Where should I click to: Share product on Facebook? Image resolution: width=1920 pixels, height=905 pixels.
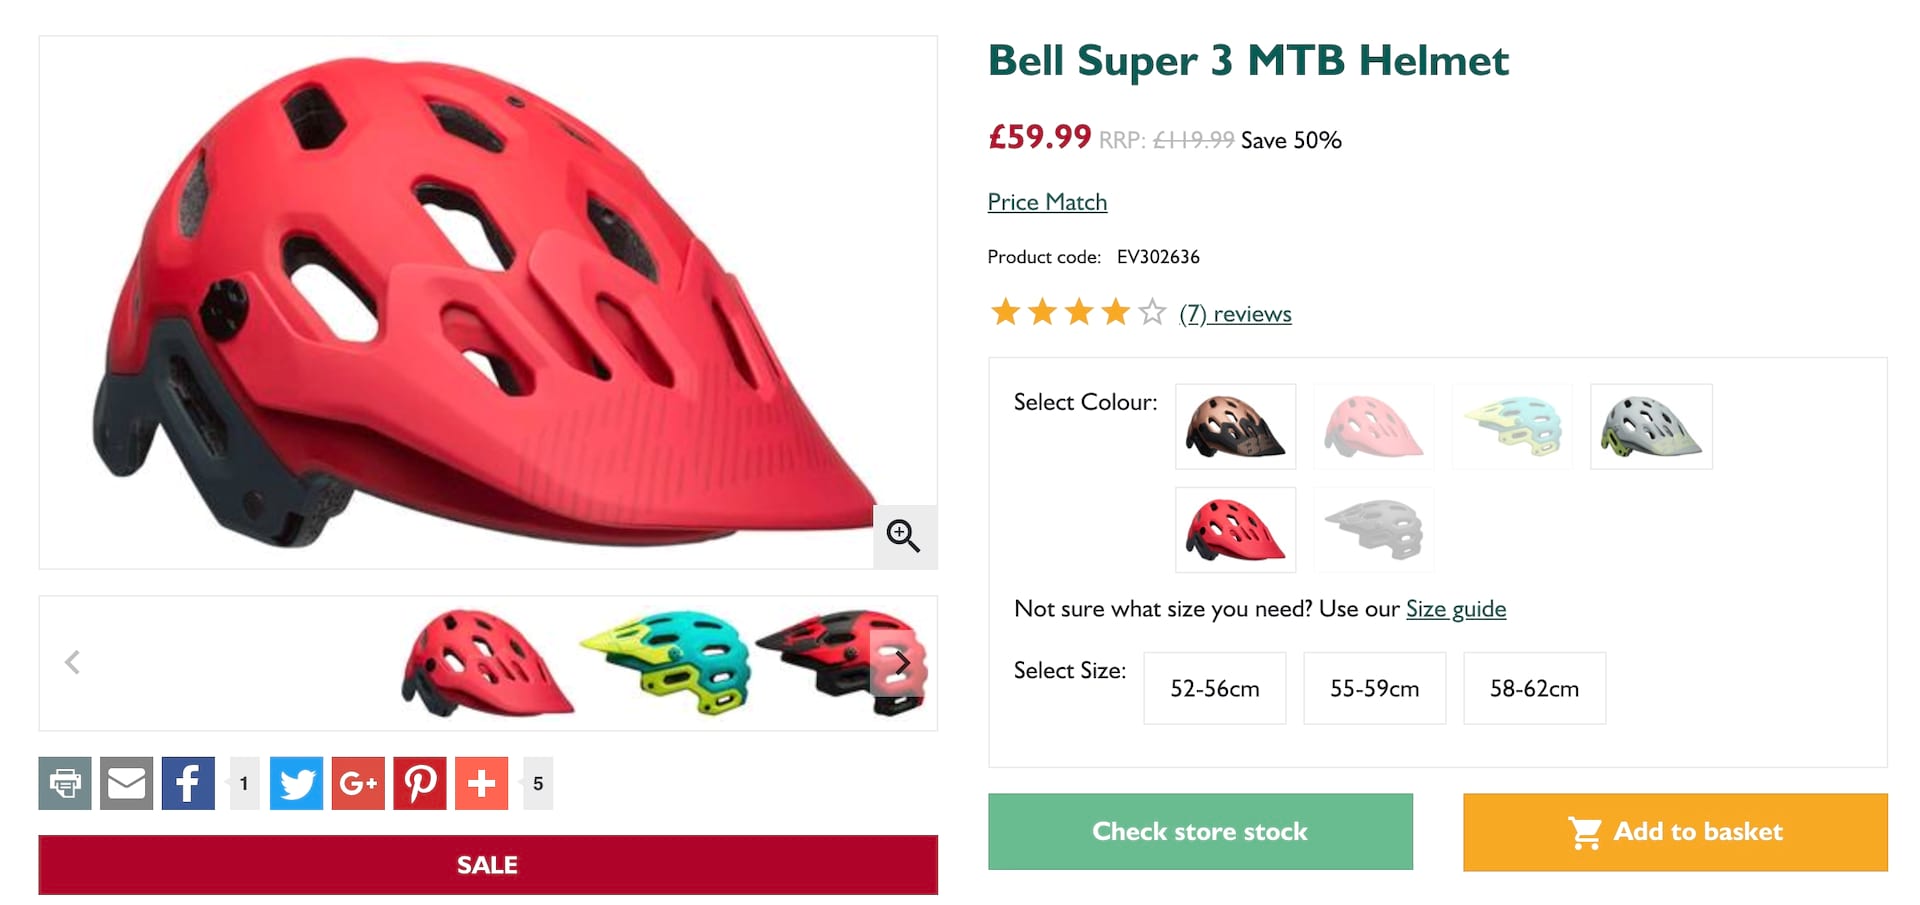(188, 783)
